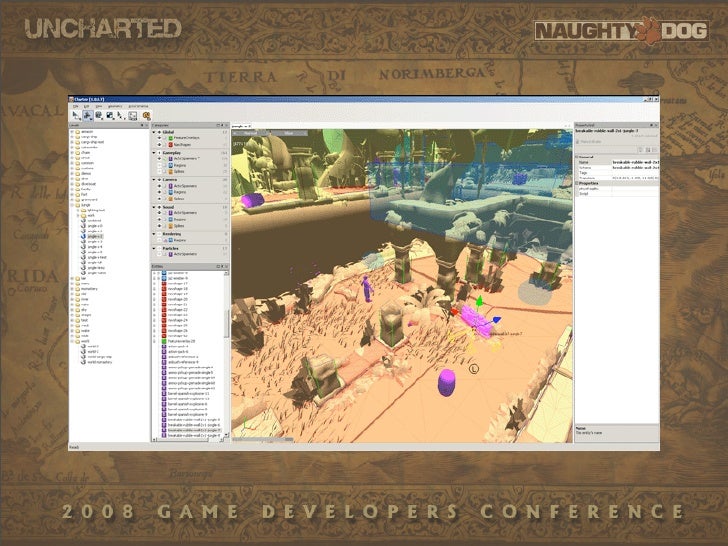
Task: Toggle the checkbox beside Camera Regions
Action: pyautogui.click(x=165, y=192)
